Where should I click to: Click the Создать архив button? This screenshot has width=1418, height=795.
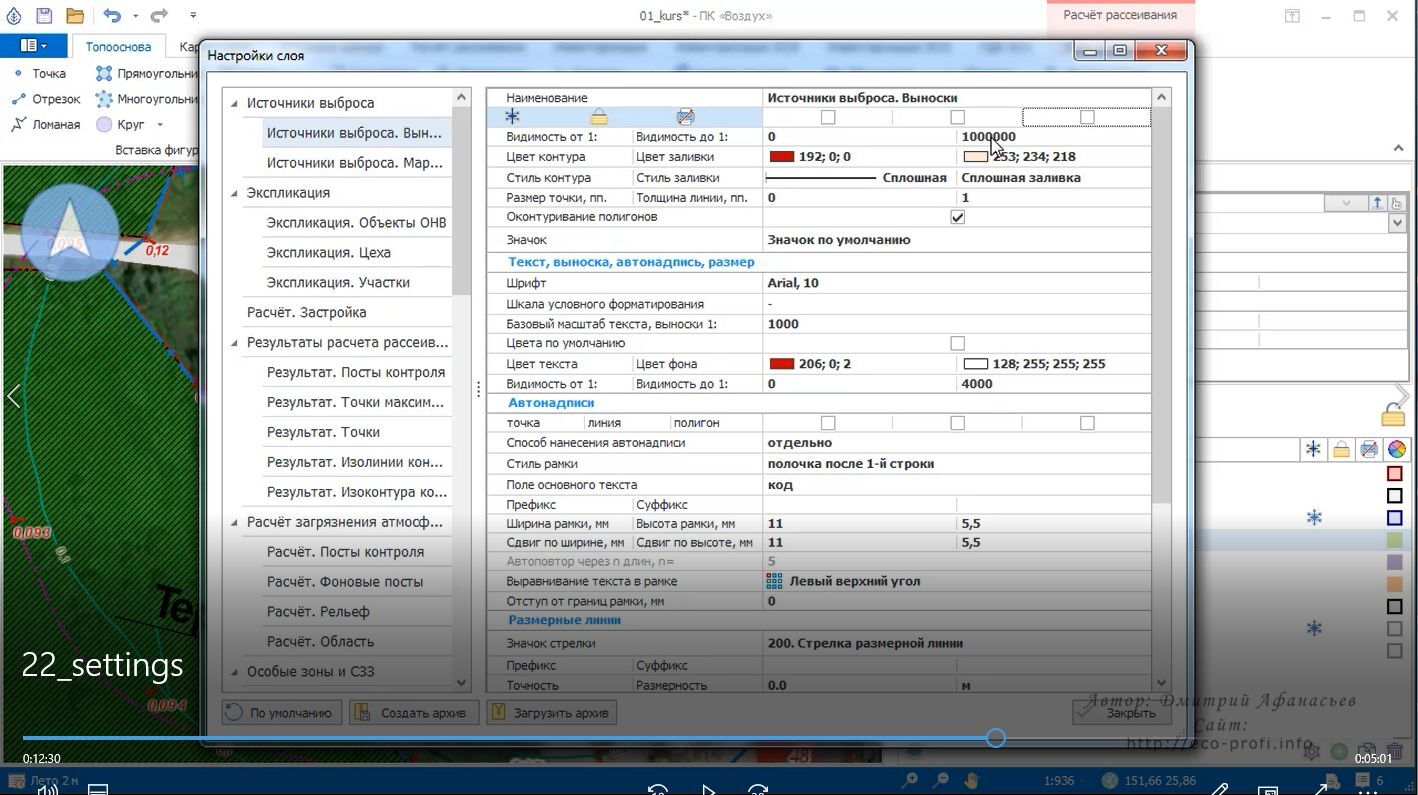[413, 713]
